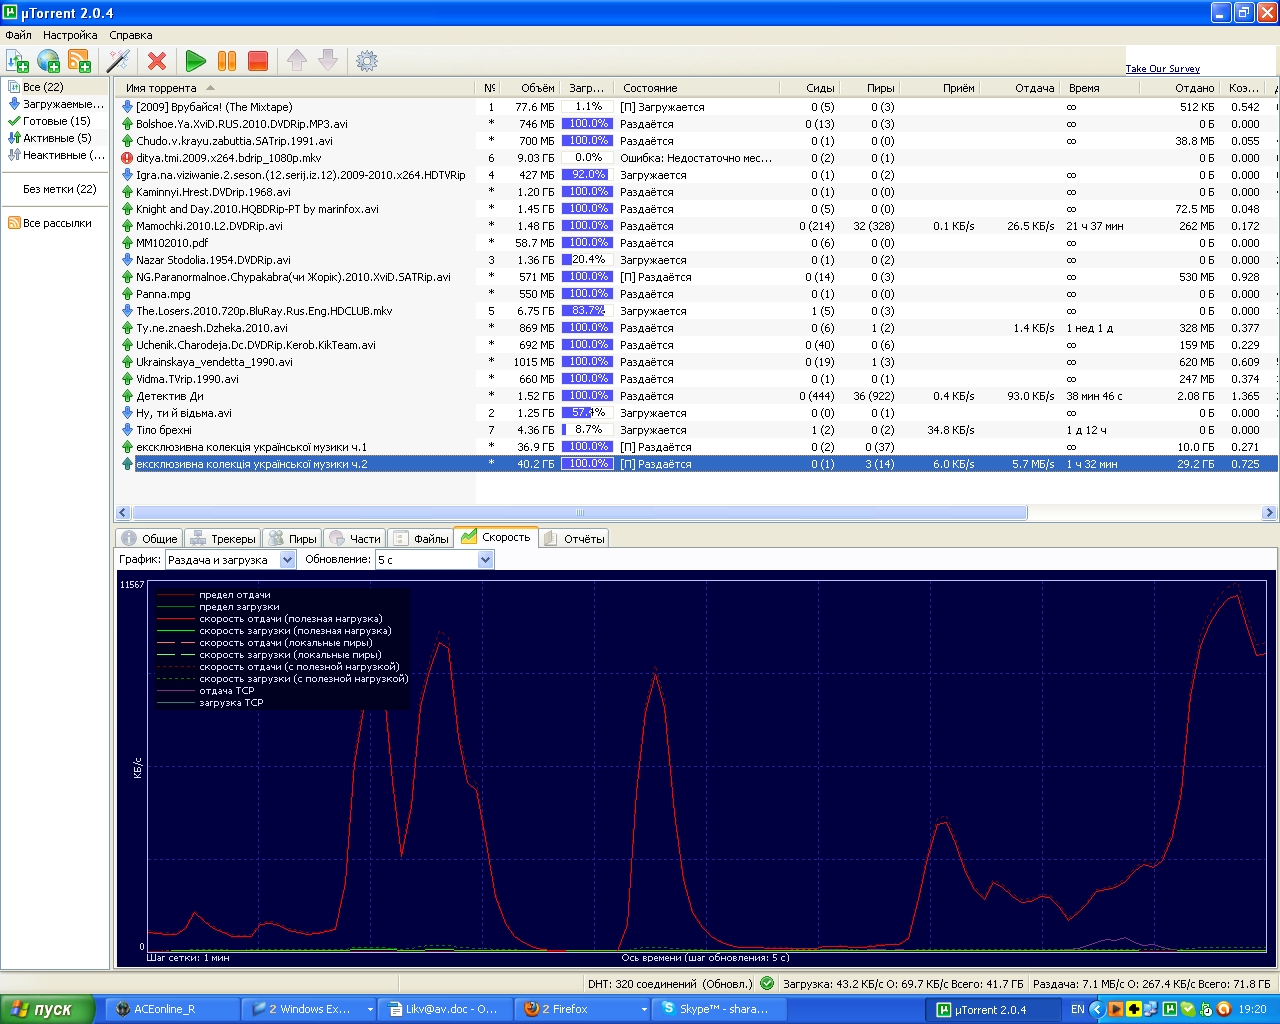The width and height of the screenshot is (1280, 1024).
Task: Open the Настройка menu
Action: [70, 35]
